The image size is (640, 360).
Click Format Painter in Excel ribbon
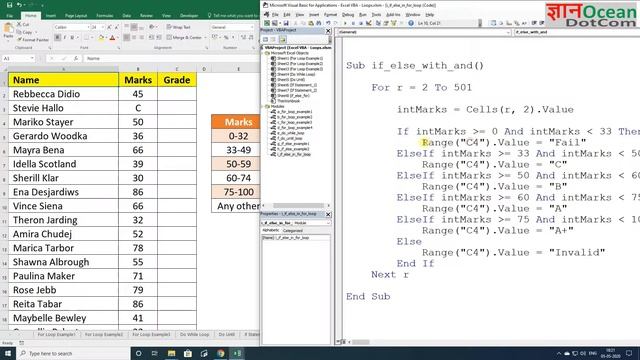pyautogui.click(x=33, y=40)
